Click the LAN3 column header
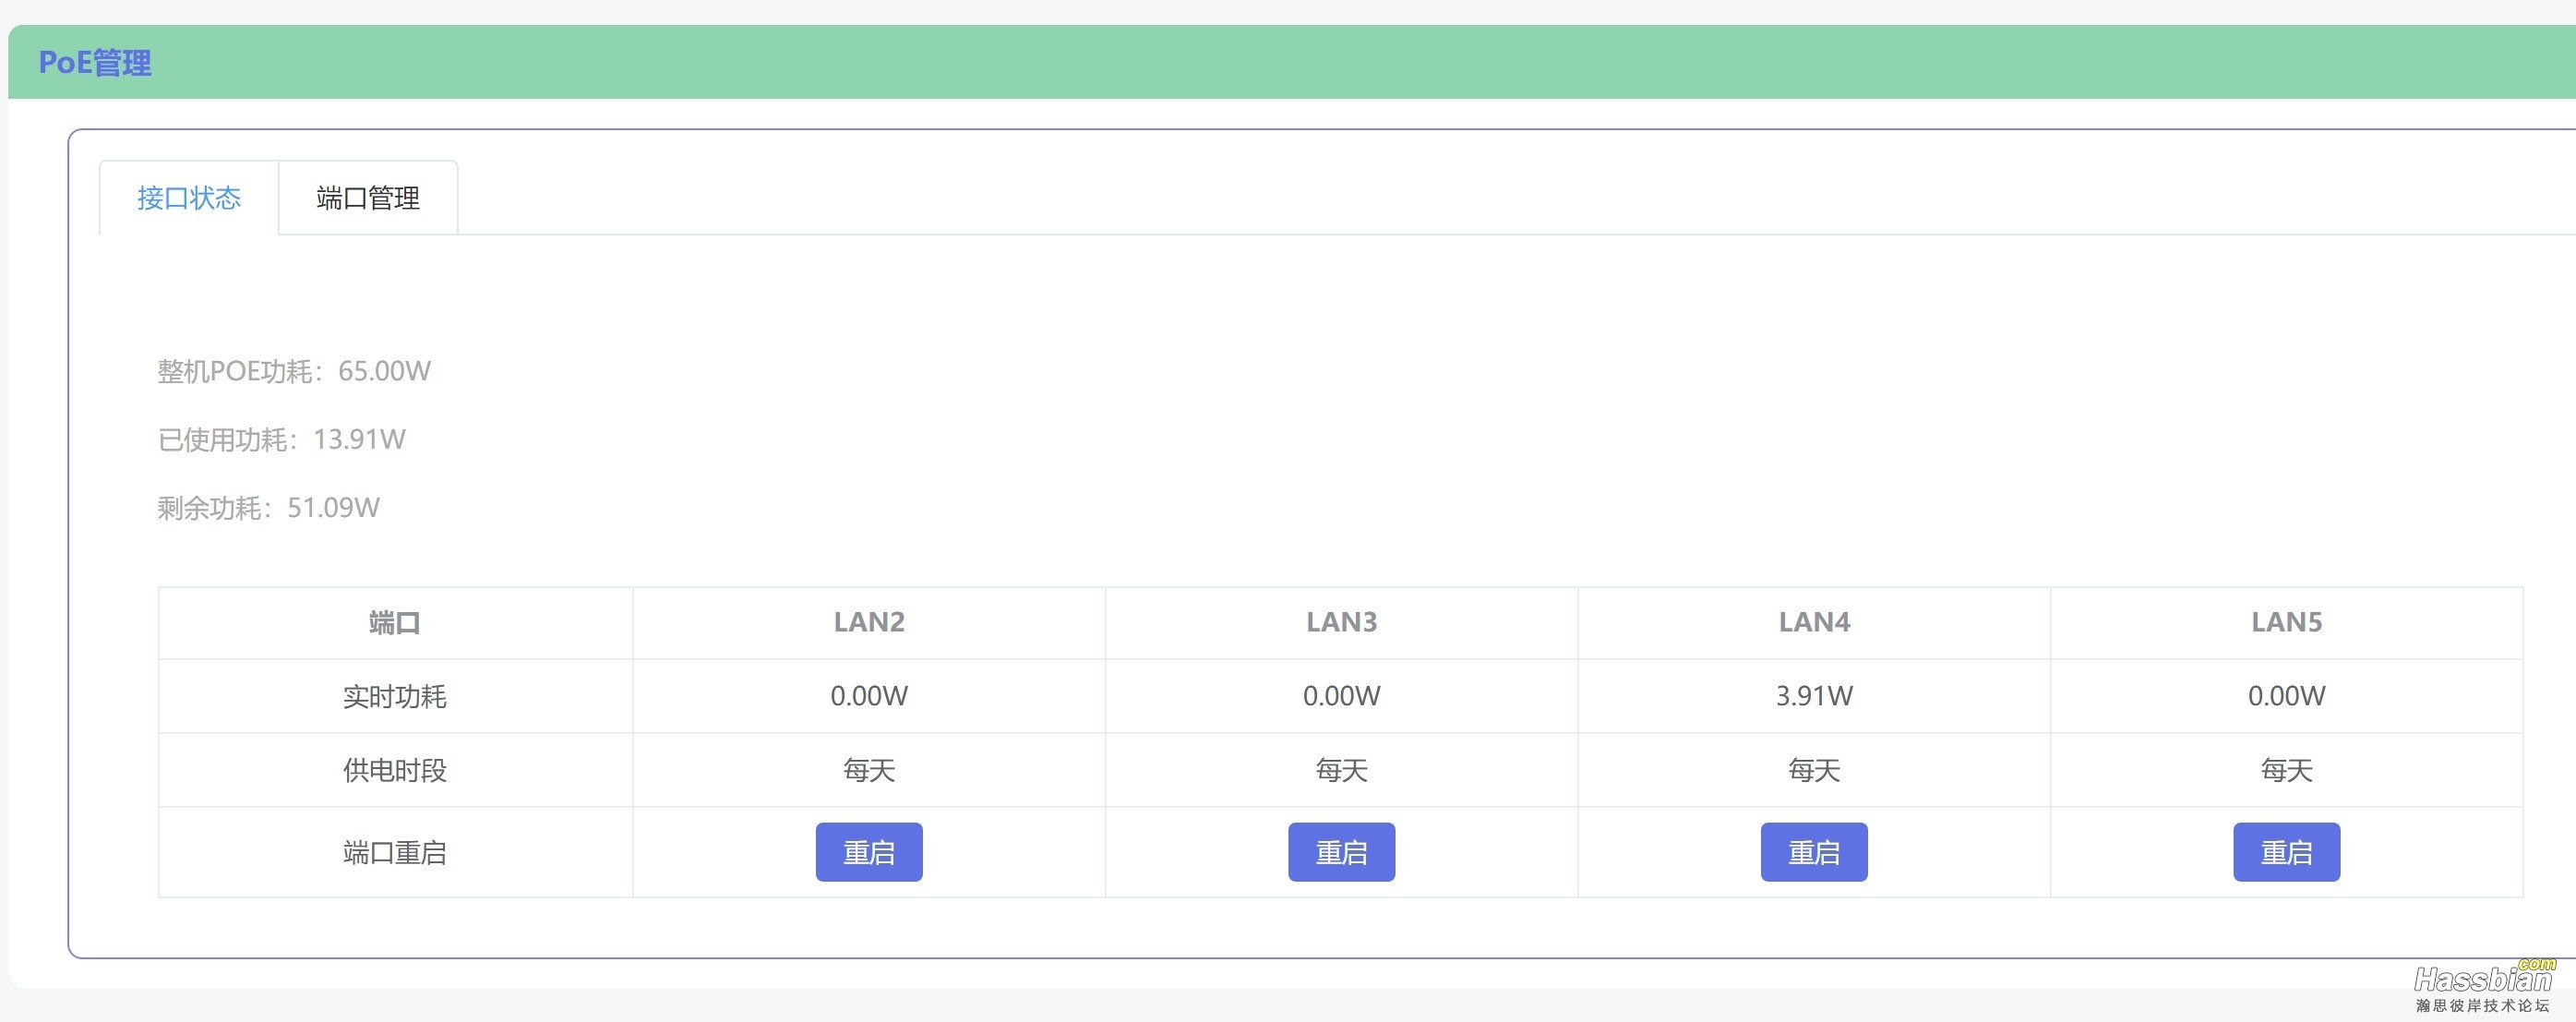This screenshot has height=1022, width=2576. (x=1340, y=622)
